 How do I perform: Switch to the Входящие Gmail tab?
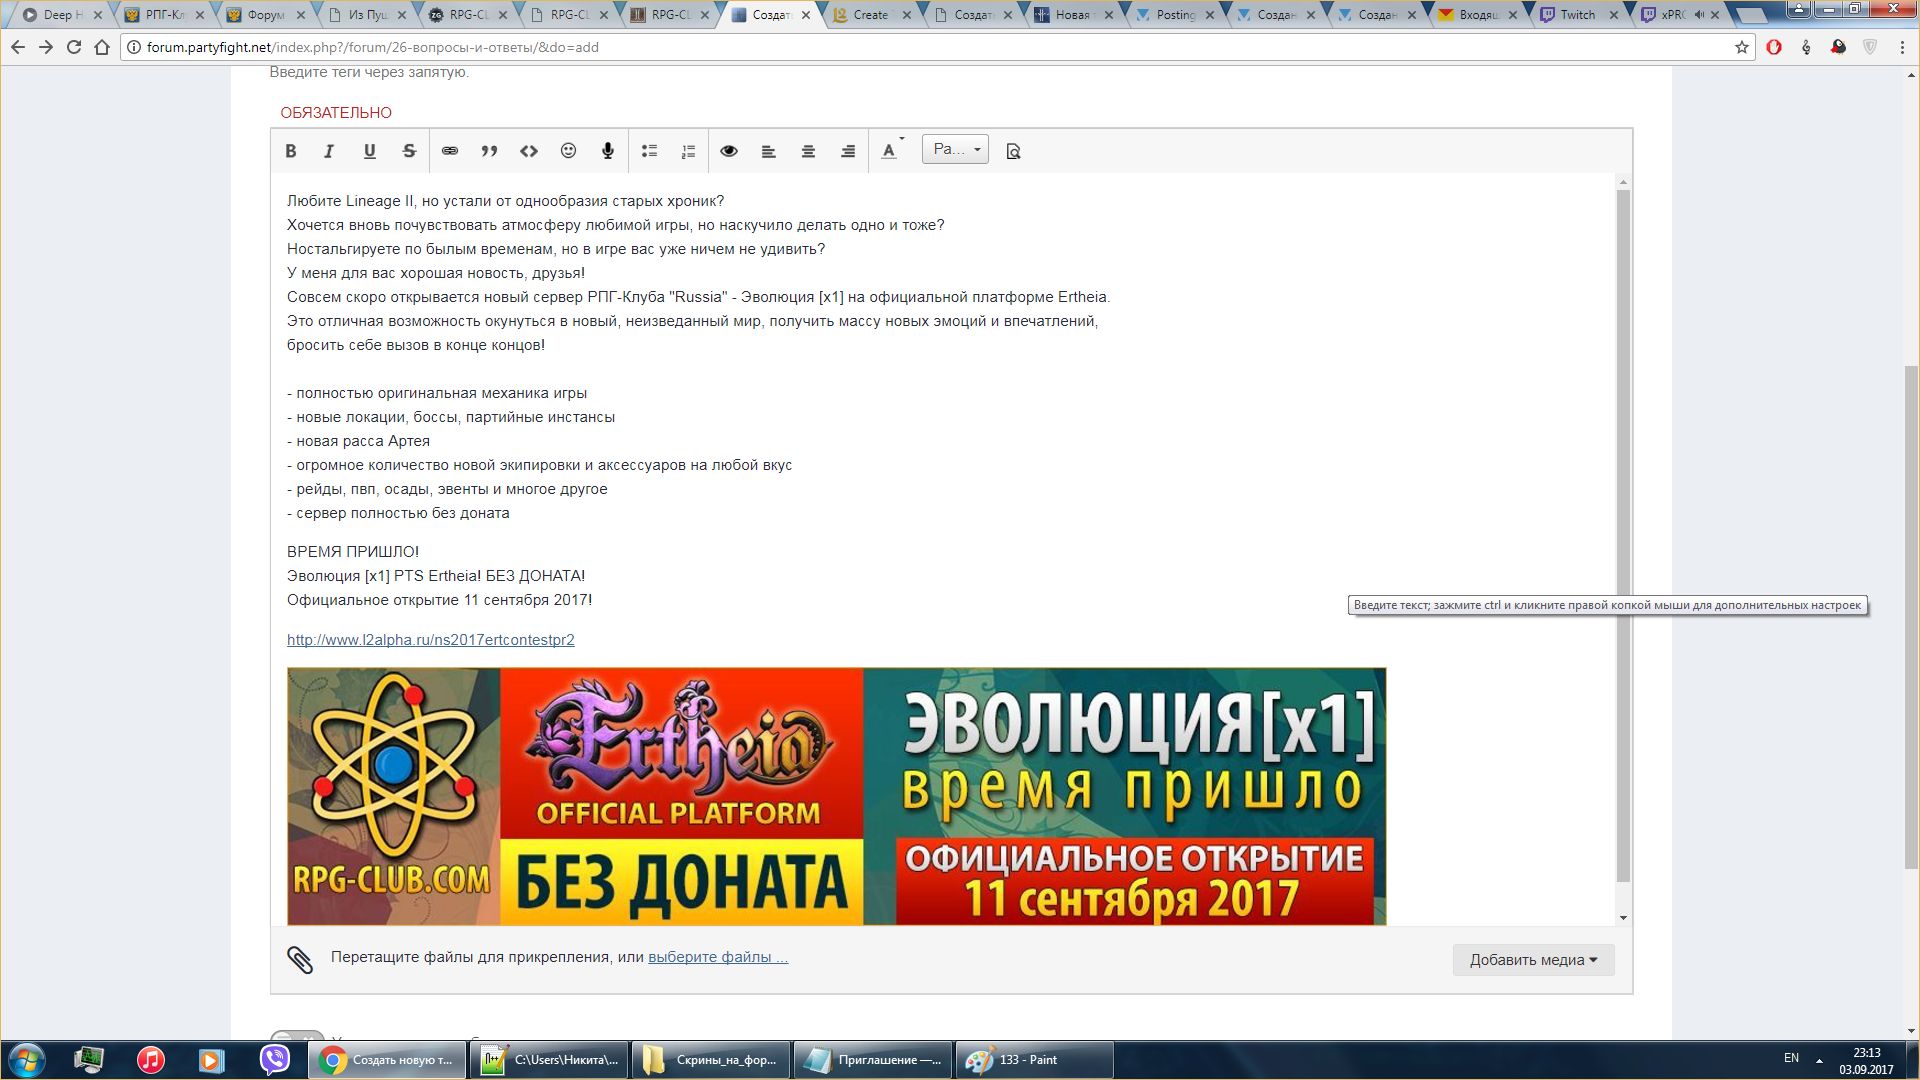[x=1475, y=15]
